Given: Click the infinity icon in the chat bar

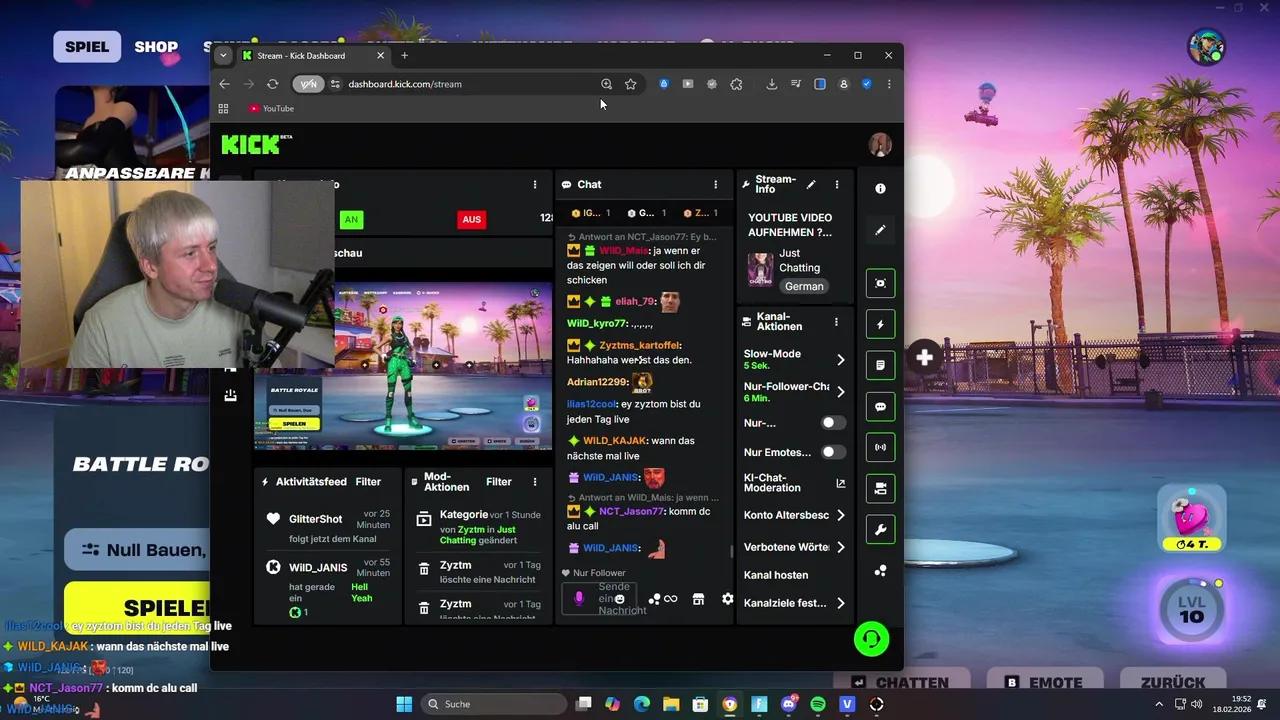Looking at the screenshot, I should (x=670, y=599).
